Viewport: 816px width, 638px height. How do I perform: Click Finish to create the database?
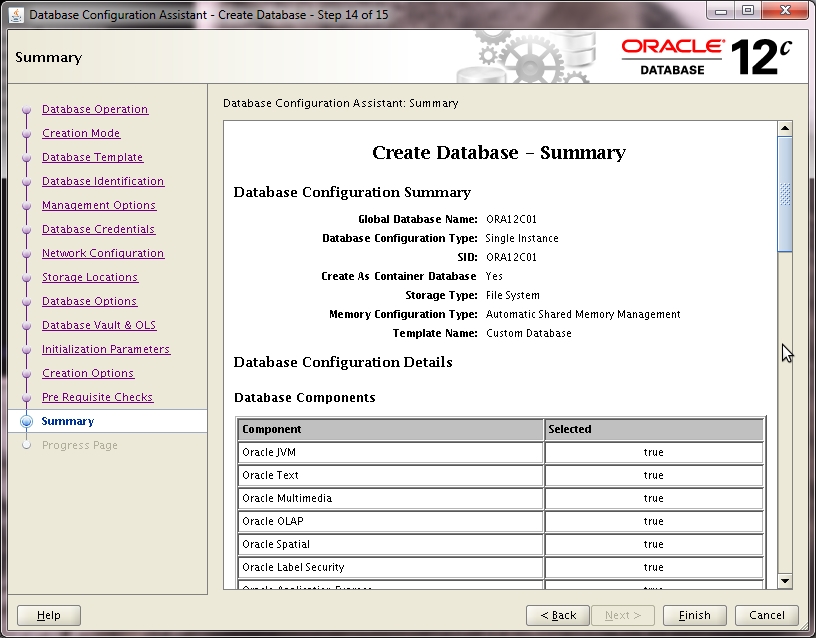point(695,615)
